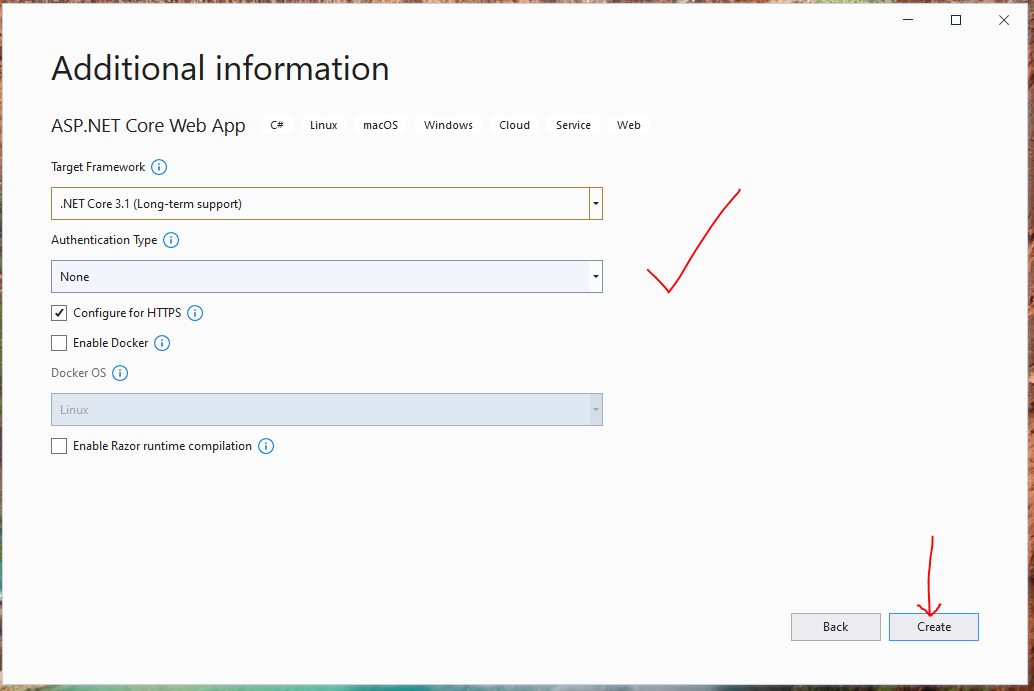
Task: Select the .NET Core 3.1 framework combo box
Action: (326, 204)
